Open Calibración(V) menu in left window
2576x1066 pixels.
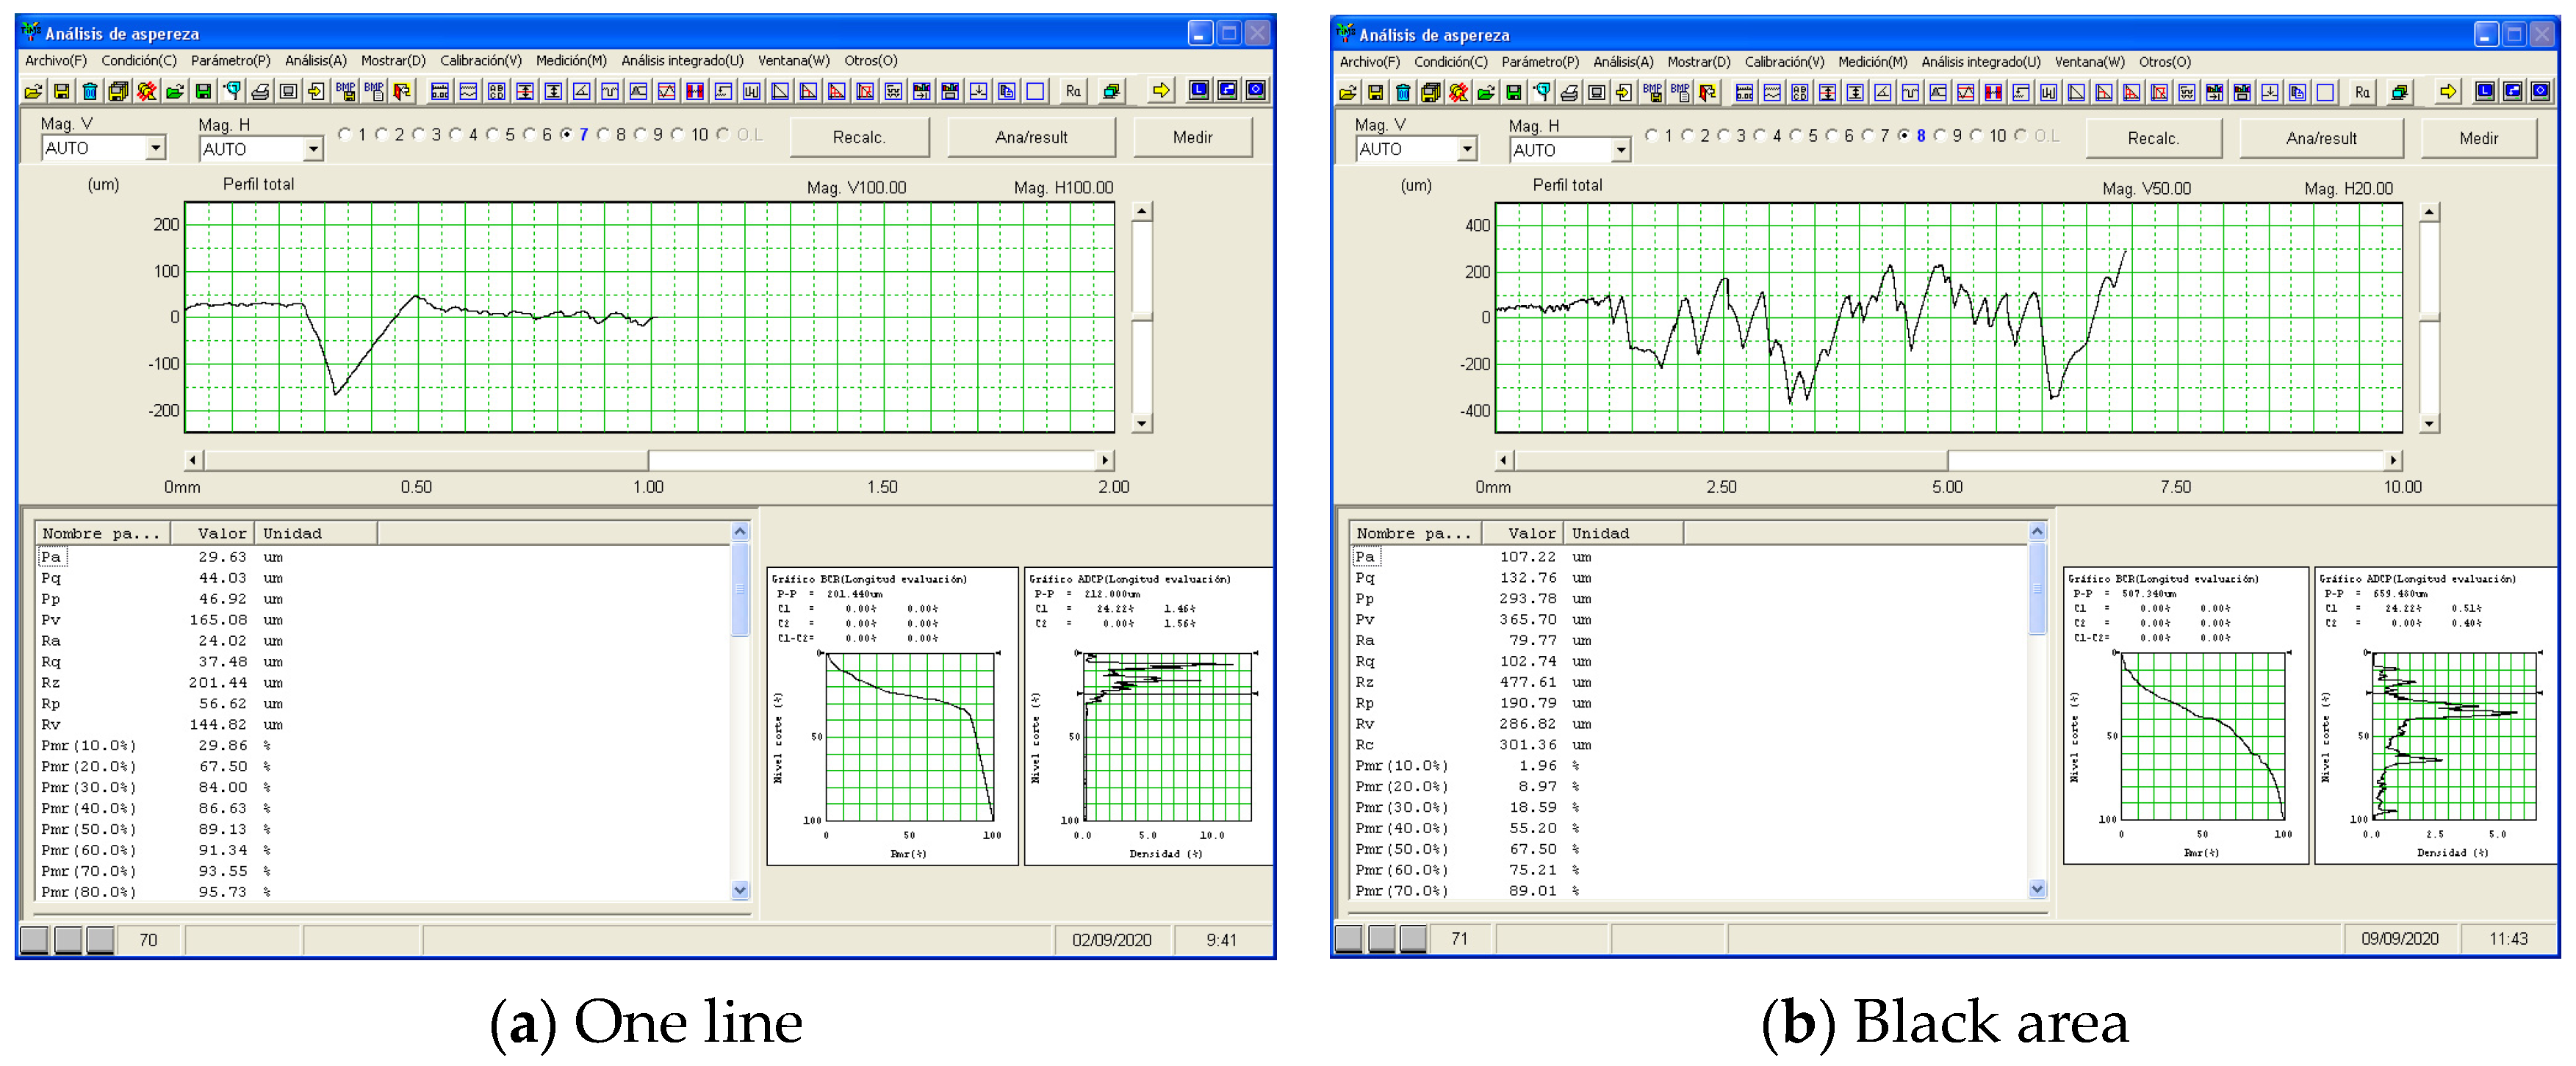pyautogui.click(x=480, y=60)
